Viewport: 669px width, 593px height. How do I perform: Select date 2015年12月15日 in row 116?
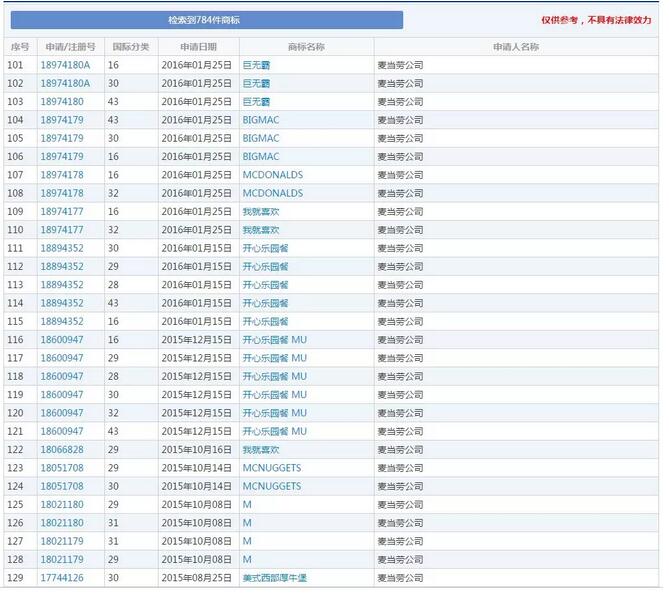[x=197, y=340]
